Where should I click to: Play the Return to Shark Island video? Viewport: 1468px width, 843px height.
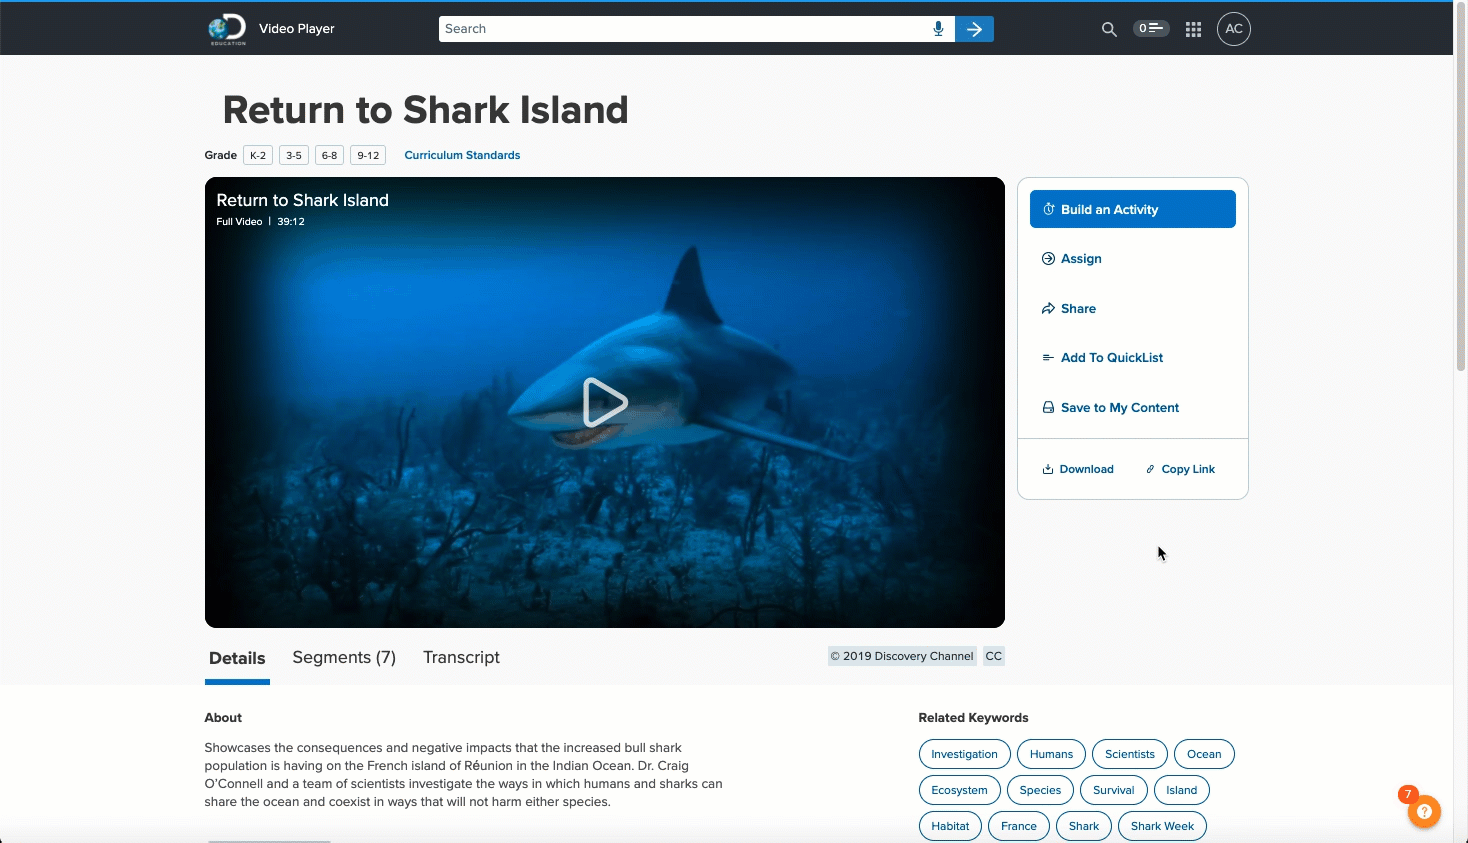604,402
